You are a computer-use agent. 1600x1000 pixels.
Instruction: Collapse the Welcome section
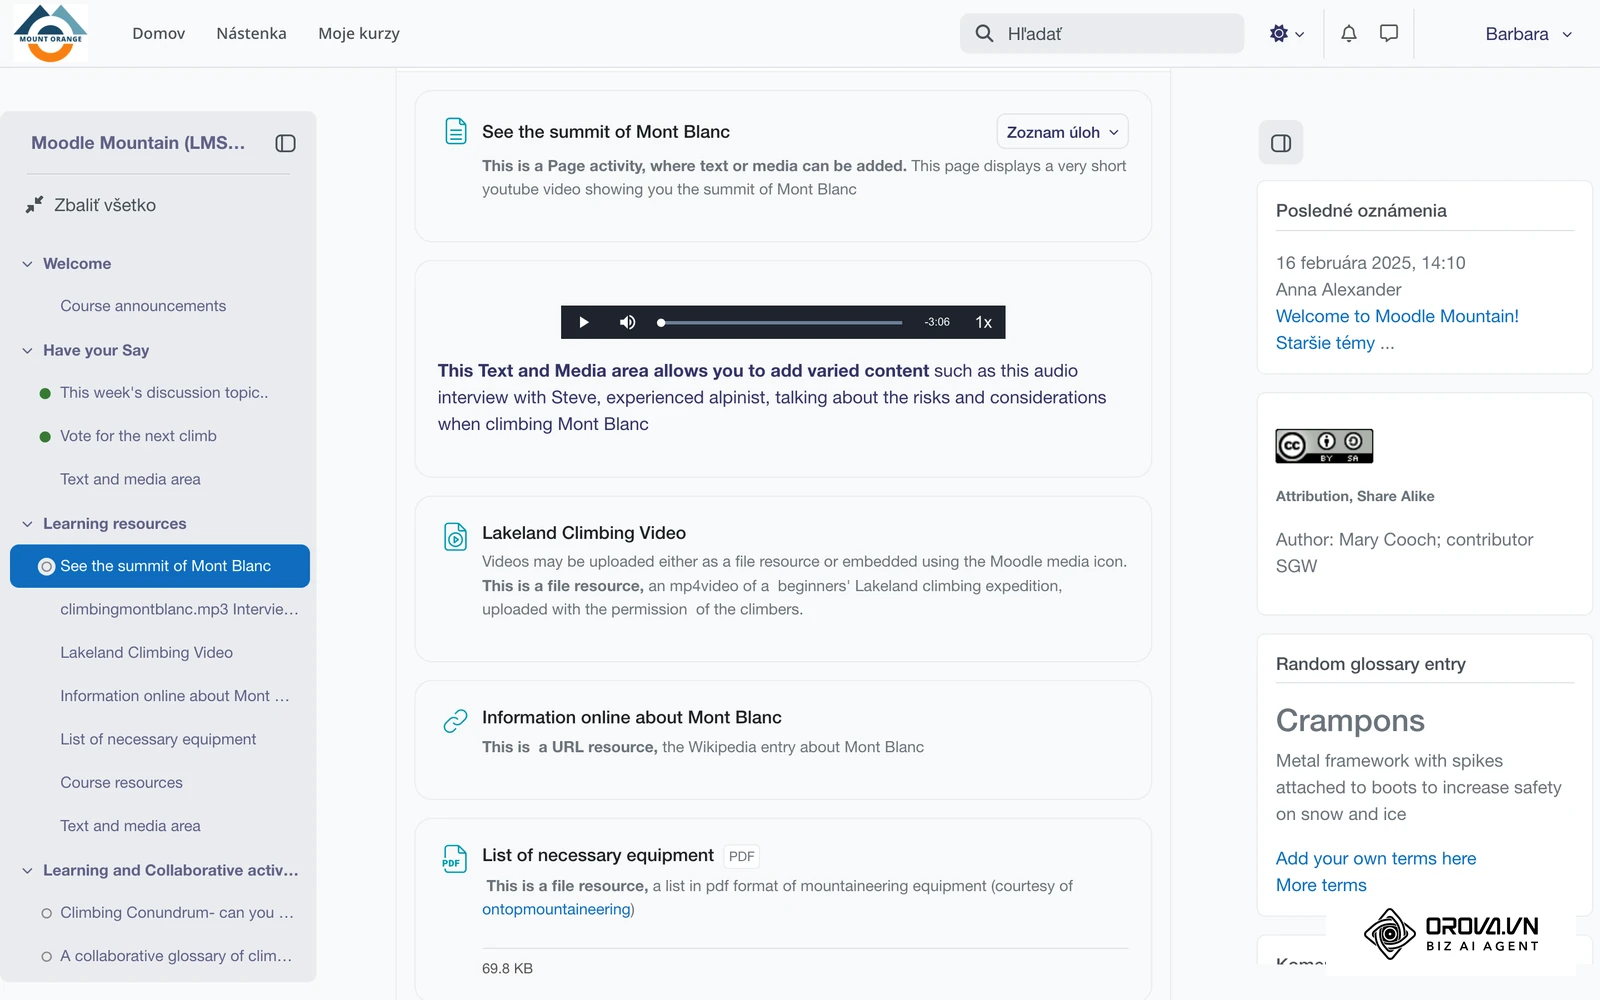[x=27, y=264]
